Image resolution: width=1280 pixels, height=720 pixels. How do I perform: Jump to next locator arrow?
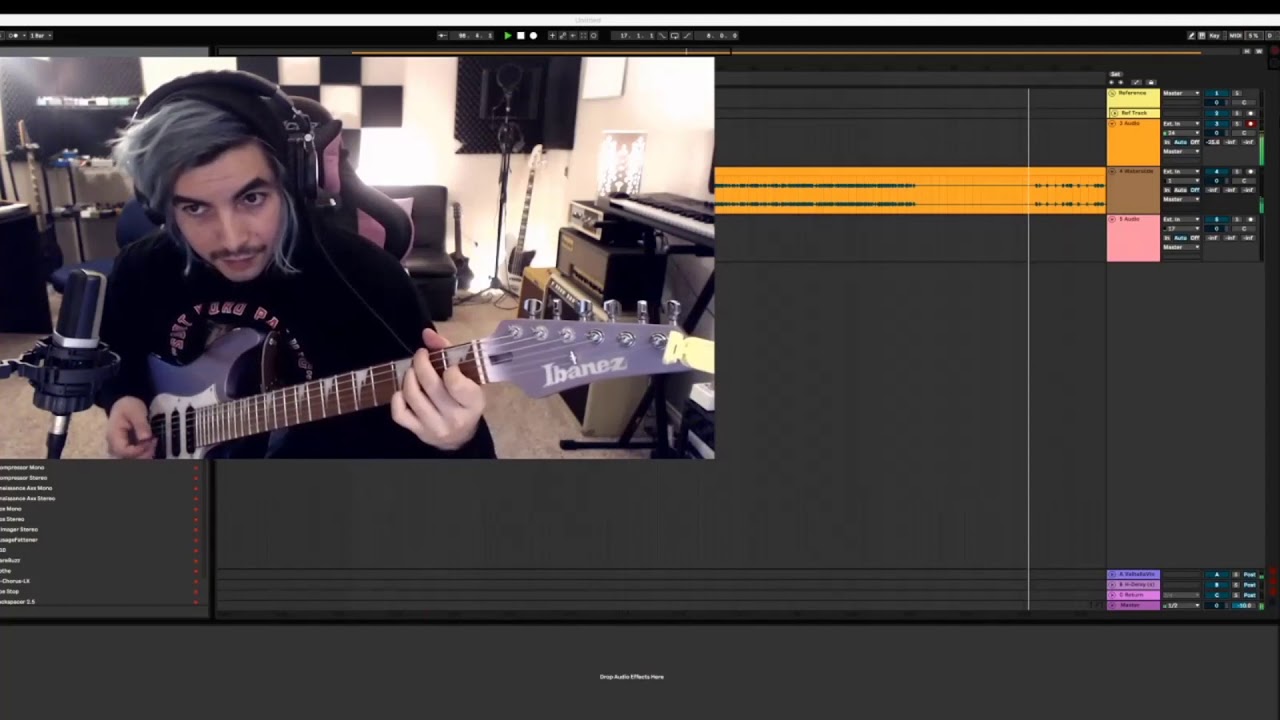click(1121, 82)
